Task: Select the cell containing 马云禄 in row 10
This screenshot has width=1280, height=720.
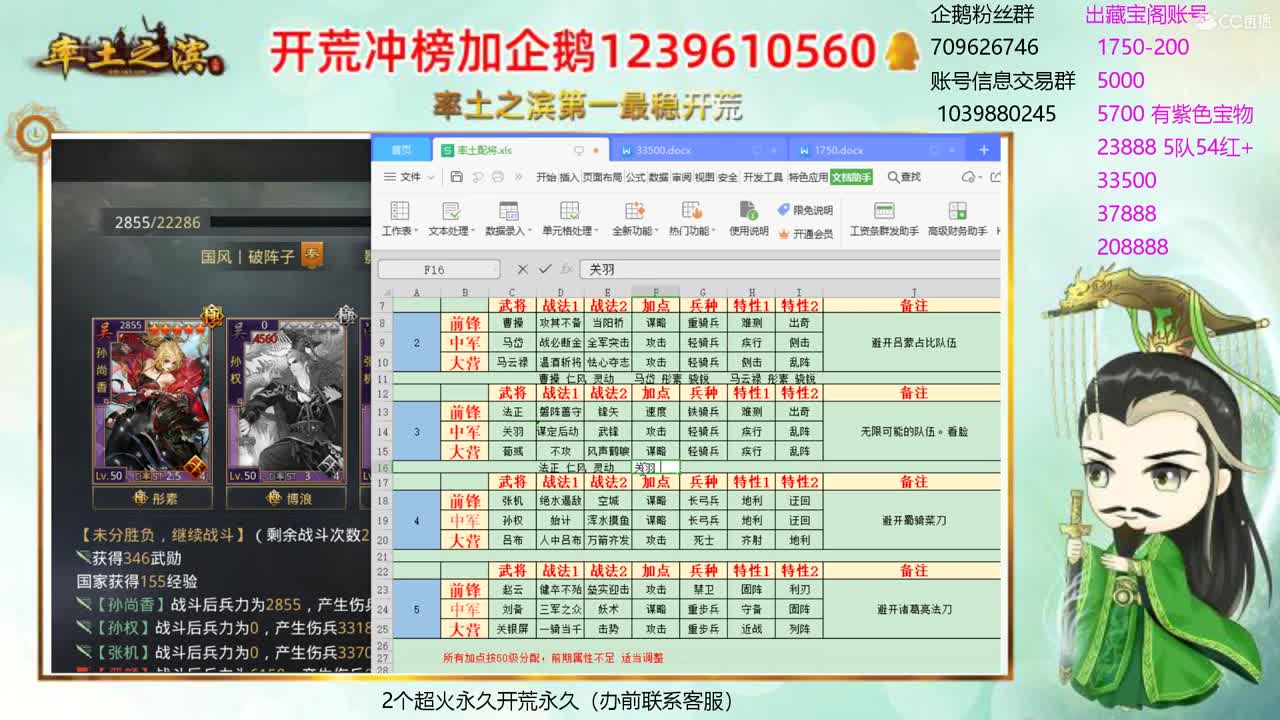Action: [512, 363]
